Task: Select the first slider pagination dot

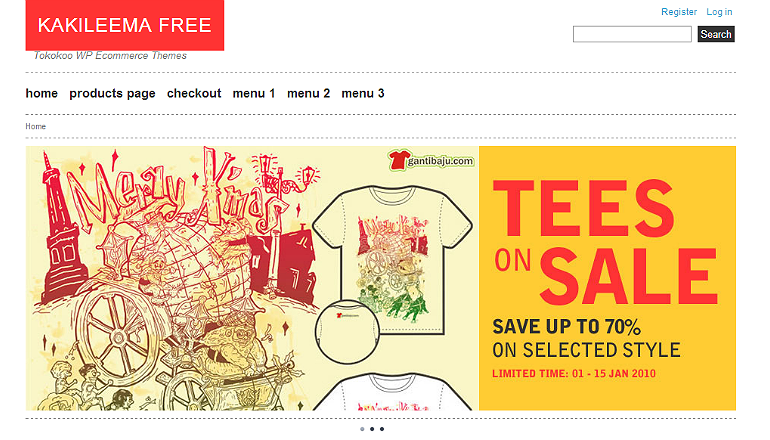Action: (362, 429)
